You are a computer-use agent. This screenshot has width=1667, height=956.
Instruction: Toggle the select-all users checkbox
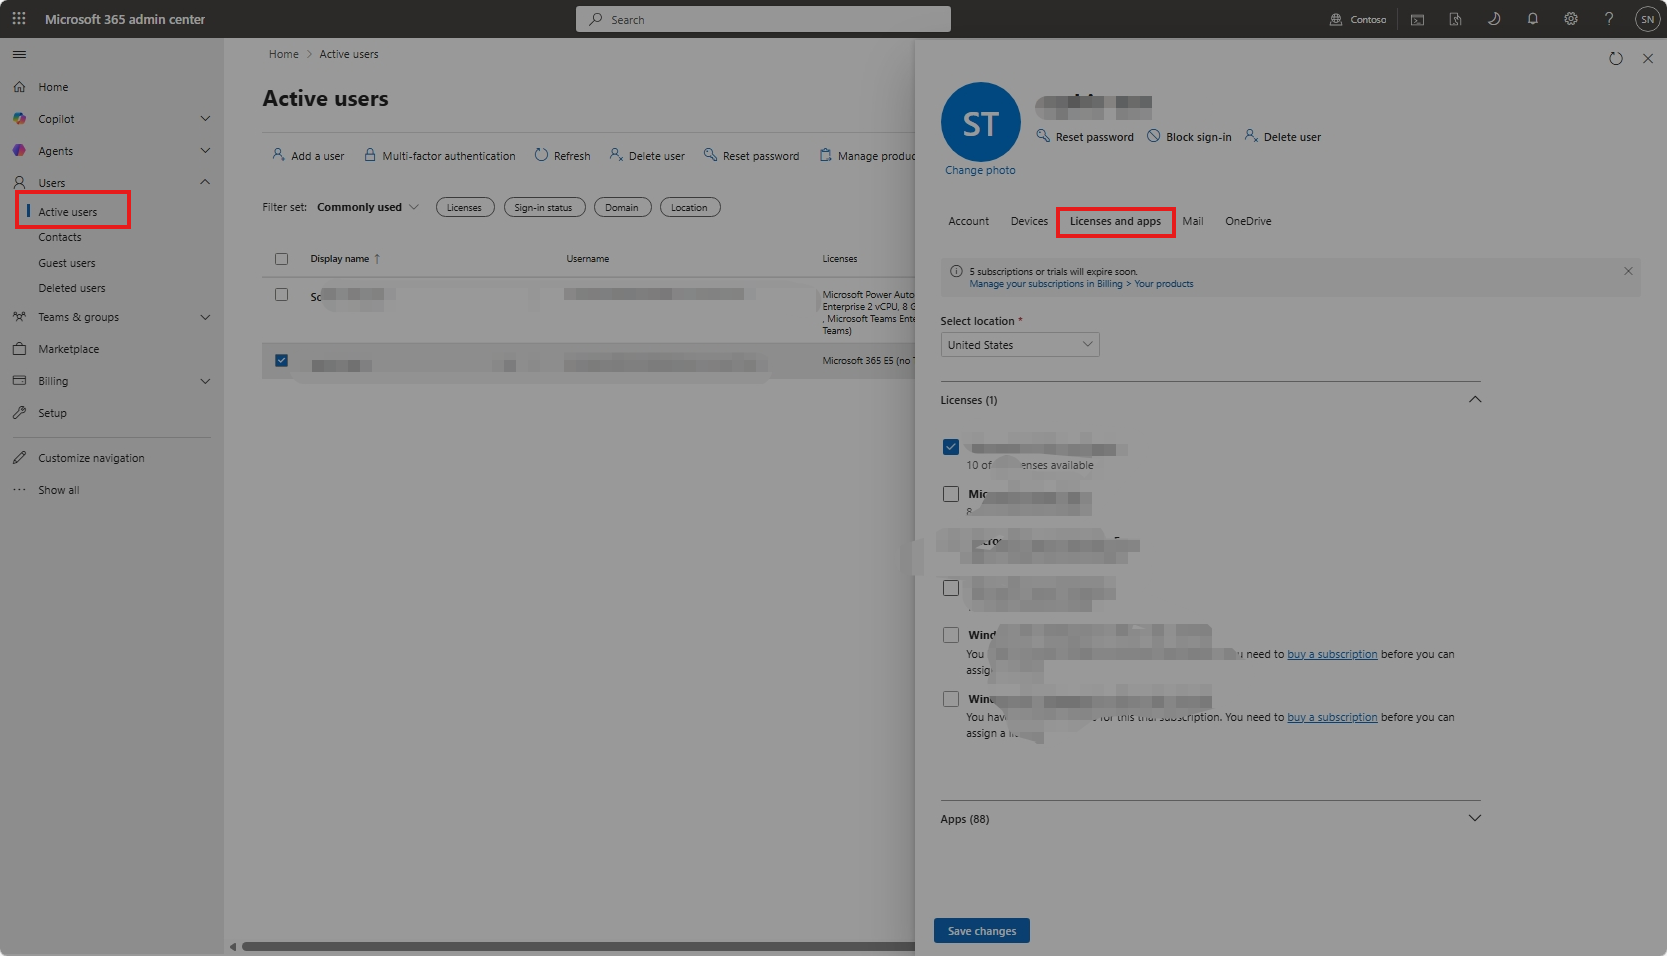coord(281,259)
